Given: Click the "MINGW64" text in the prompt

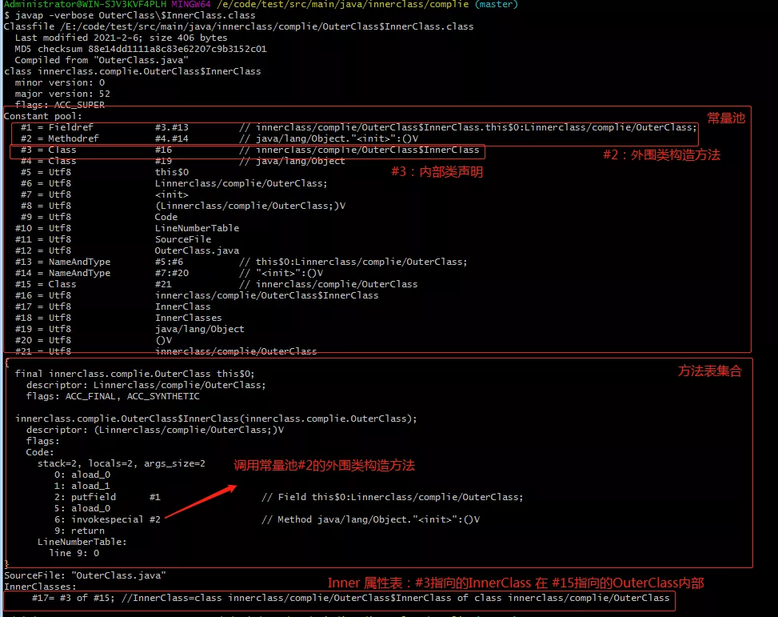Looking at the screenshot, I should pos(191,4).
